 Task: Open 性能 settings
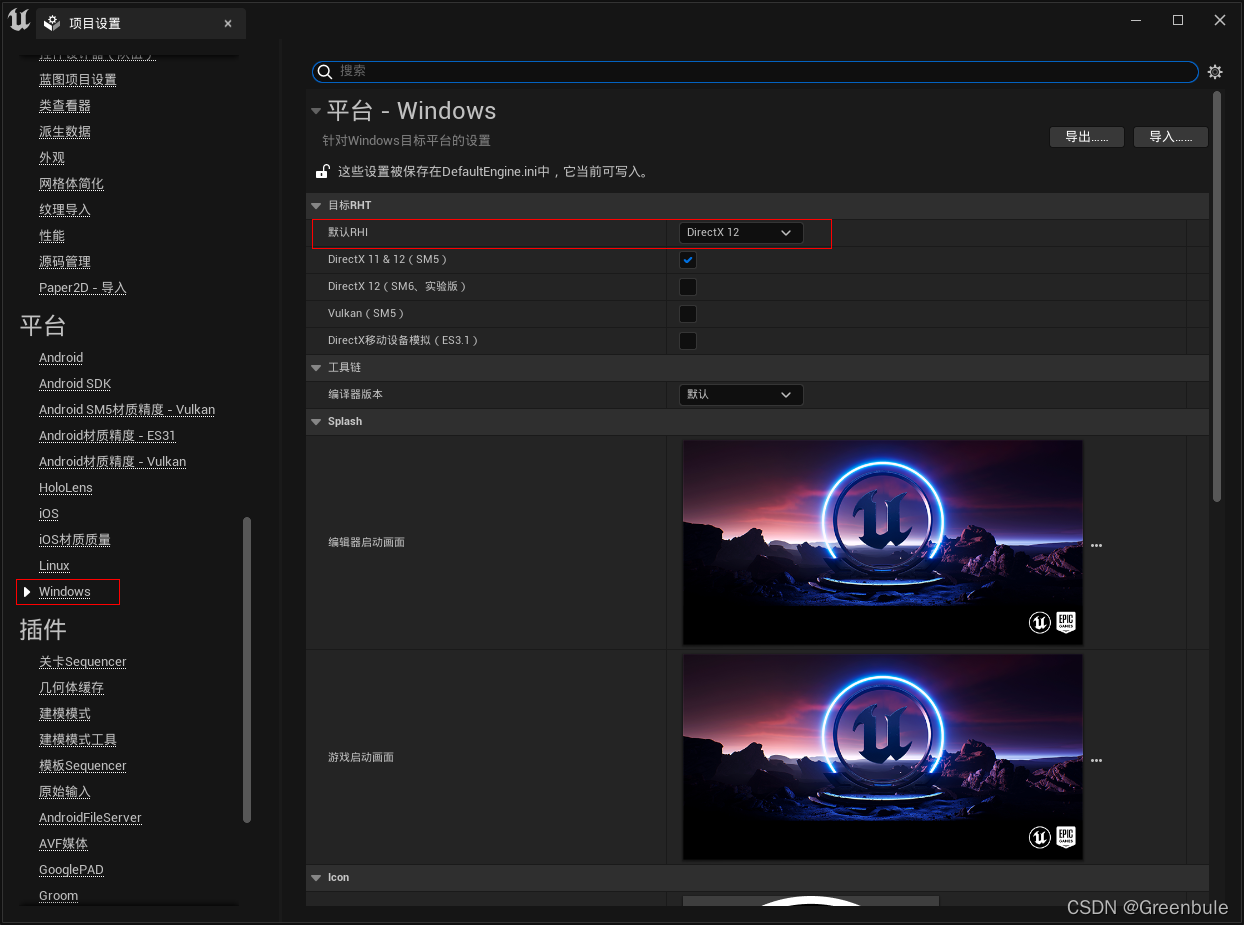coord(52,236)
